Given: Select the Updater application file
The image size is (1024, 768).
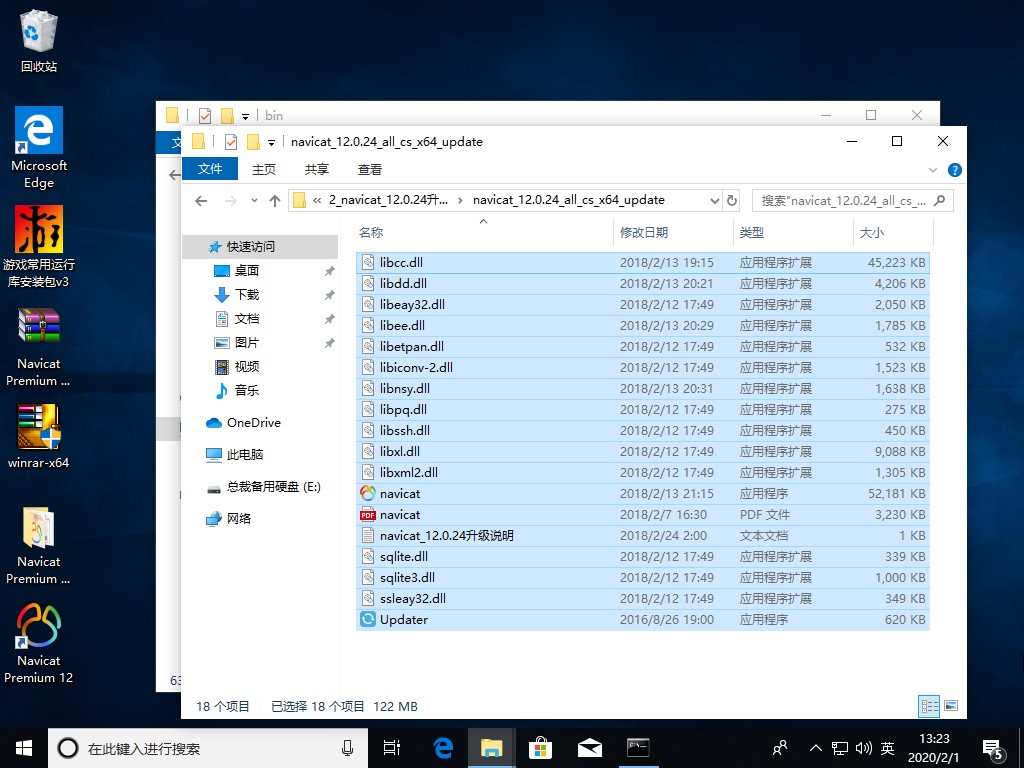Looking at the screenshot, I should [643, 620].
